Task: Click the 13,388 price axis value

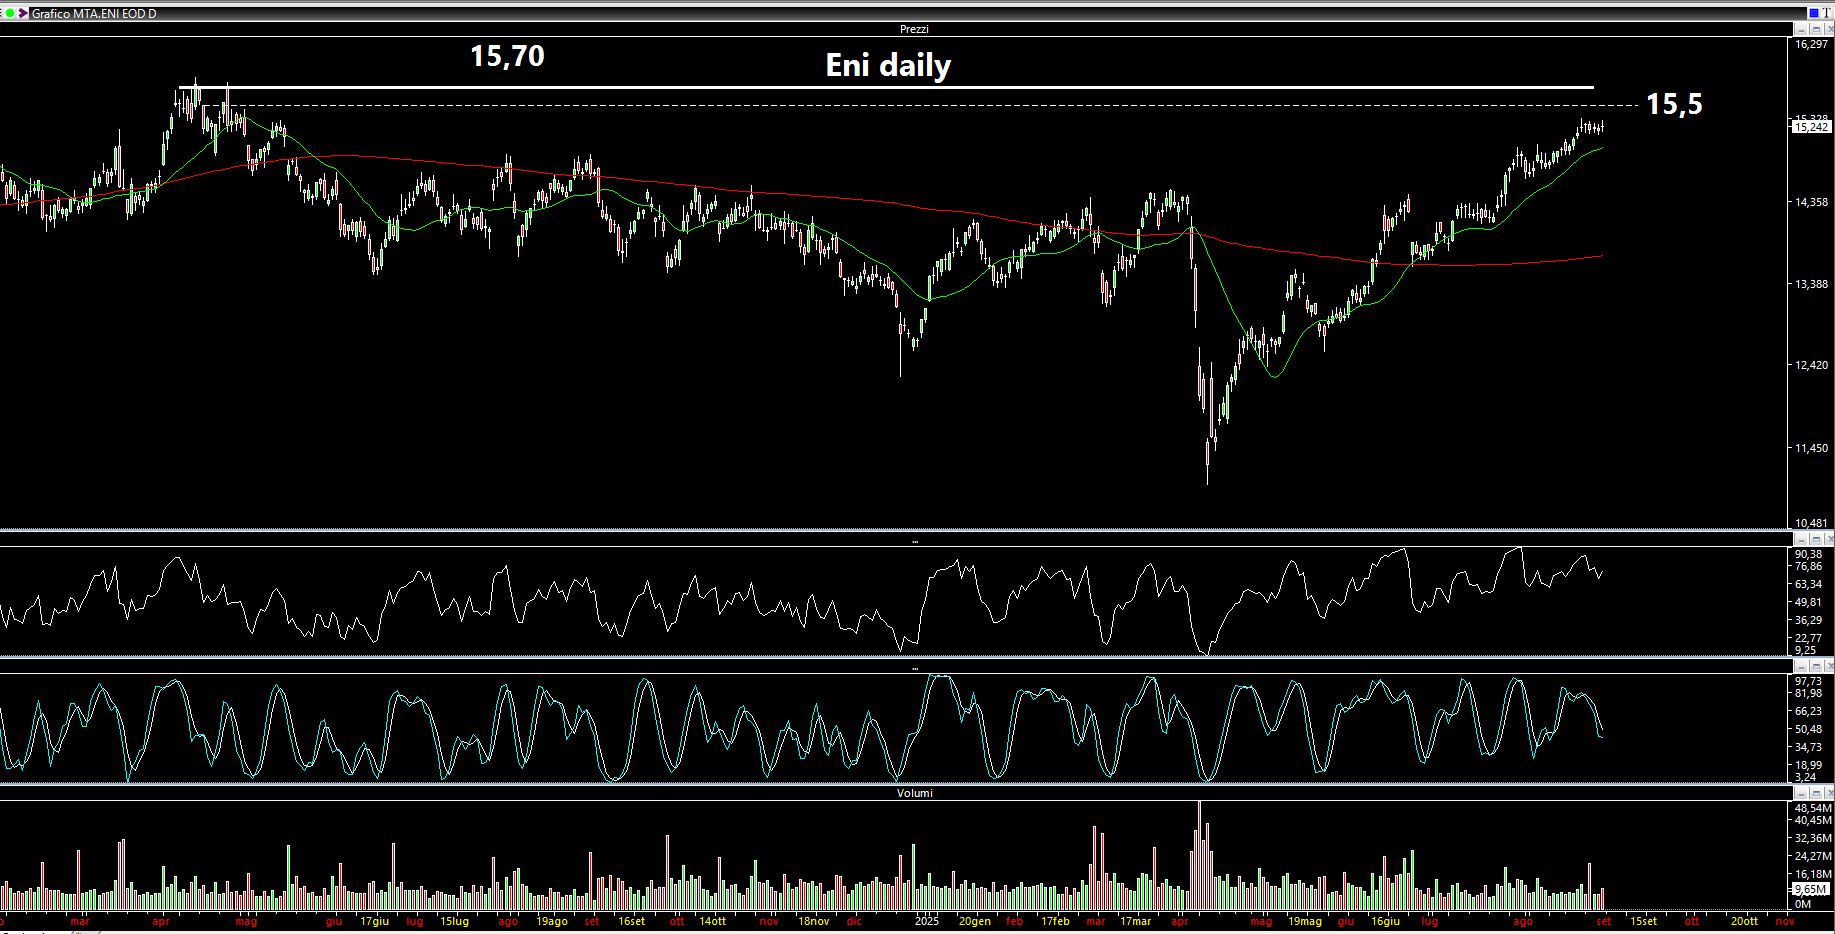Action: point(1811,284)
